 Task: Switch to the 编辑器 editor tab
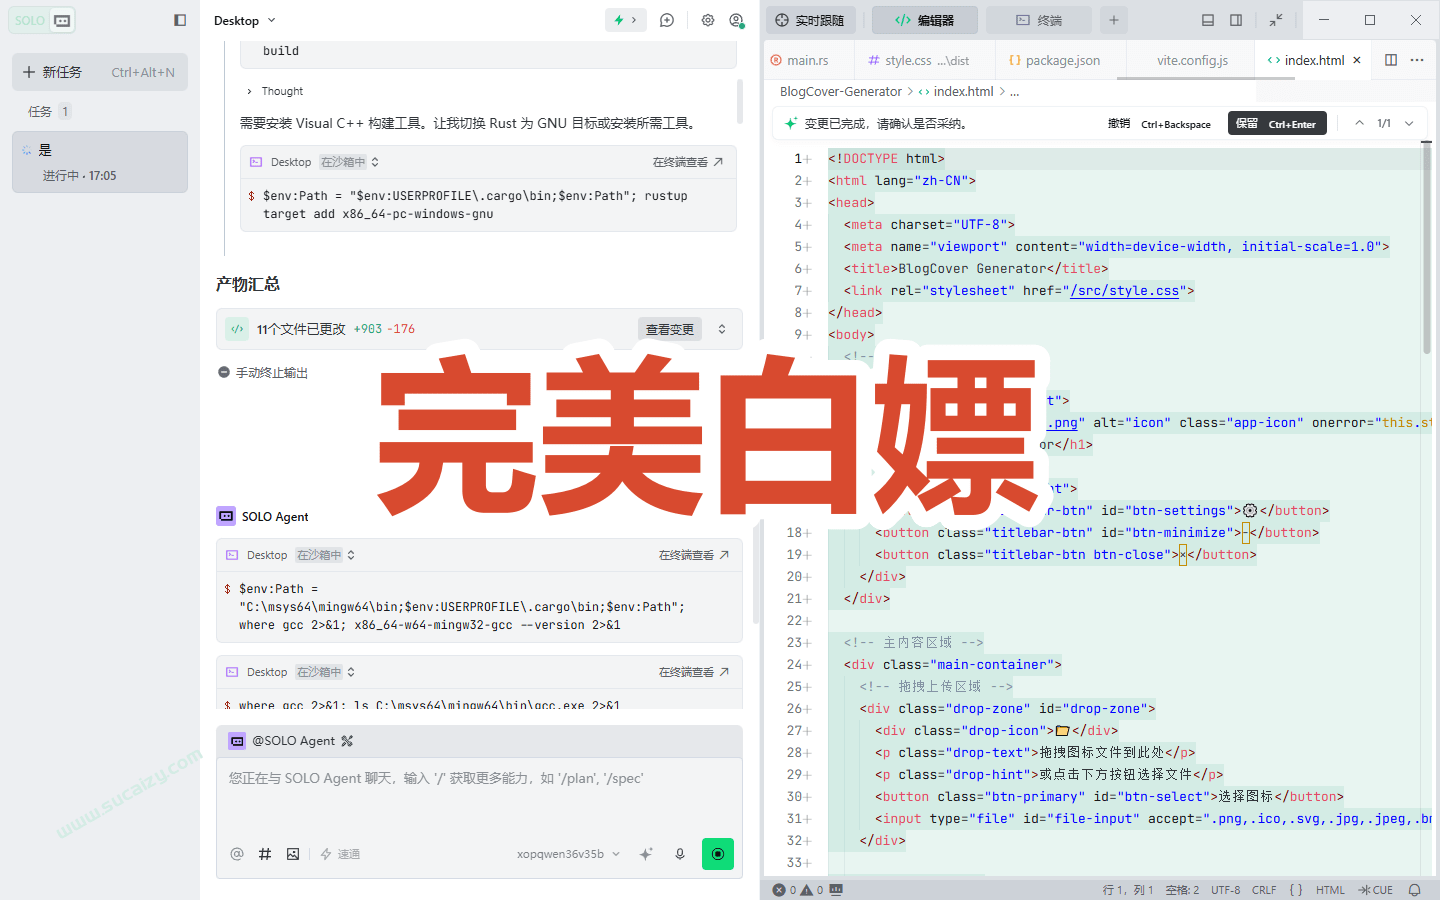coord(923,20)
